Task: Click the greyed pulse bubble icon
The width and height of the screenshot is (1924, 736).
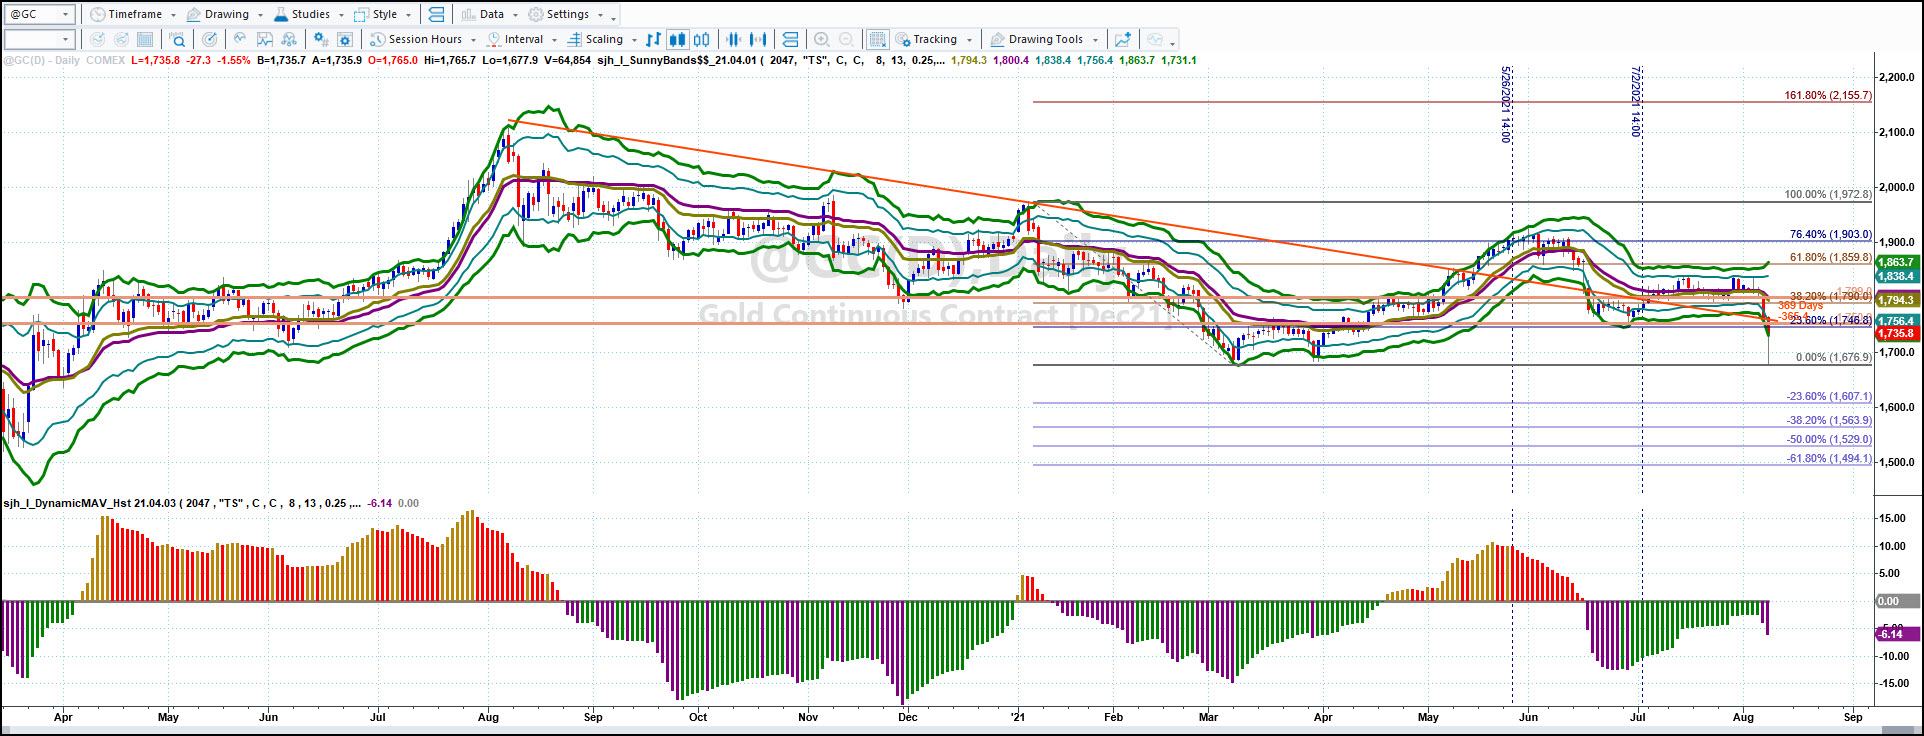Action: [x=1155, y=39]
